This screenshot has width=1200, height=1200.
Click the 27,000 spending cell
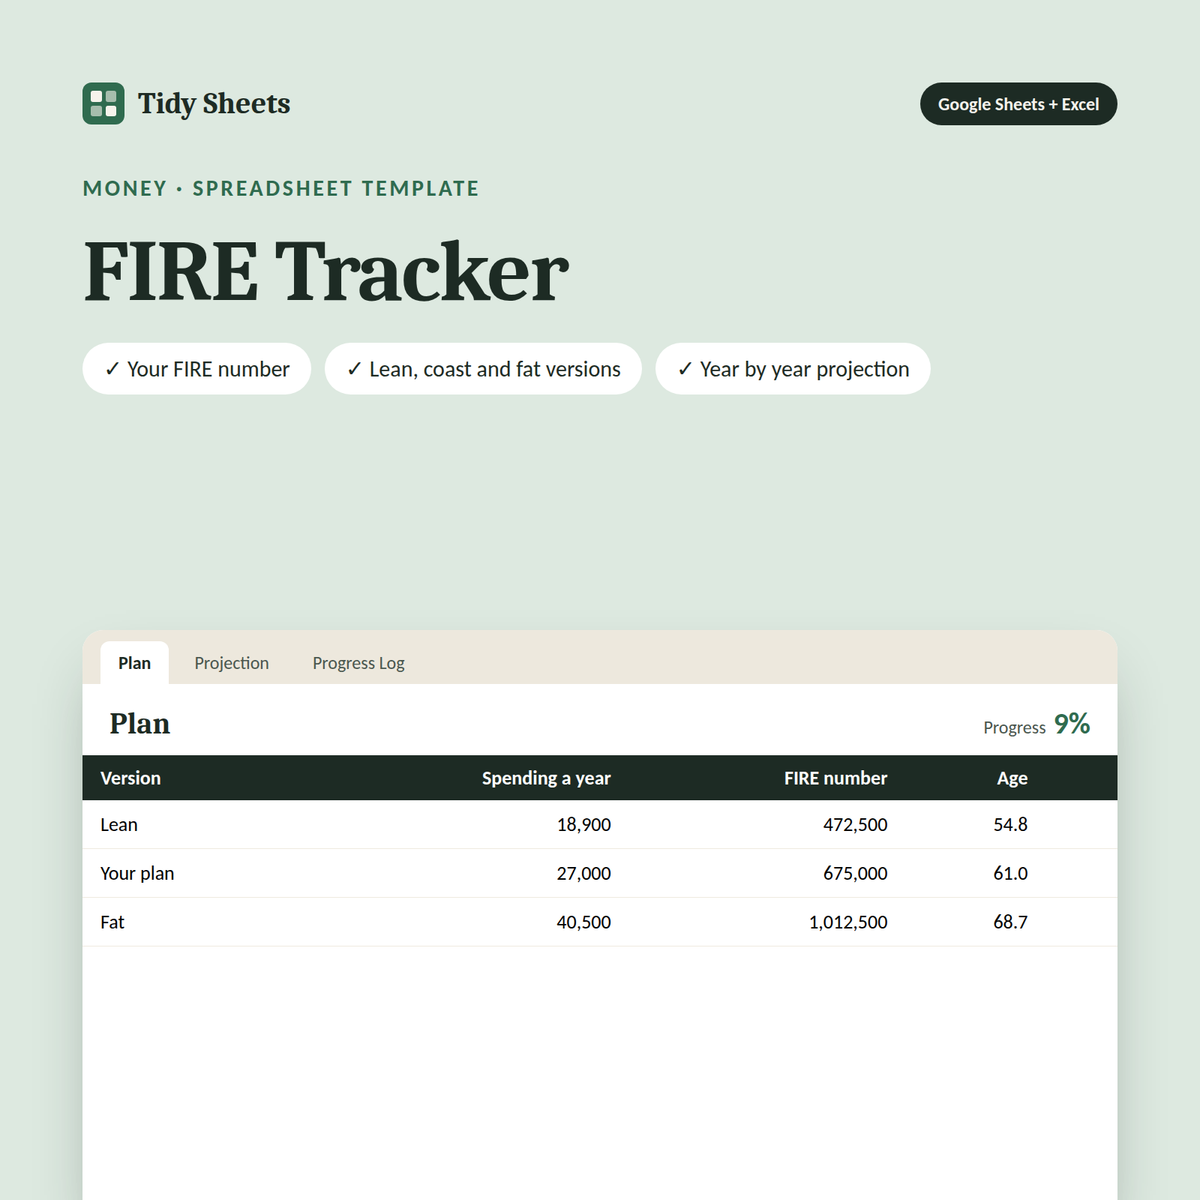584,873
